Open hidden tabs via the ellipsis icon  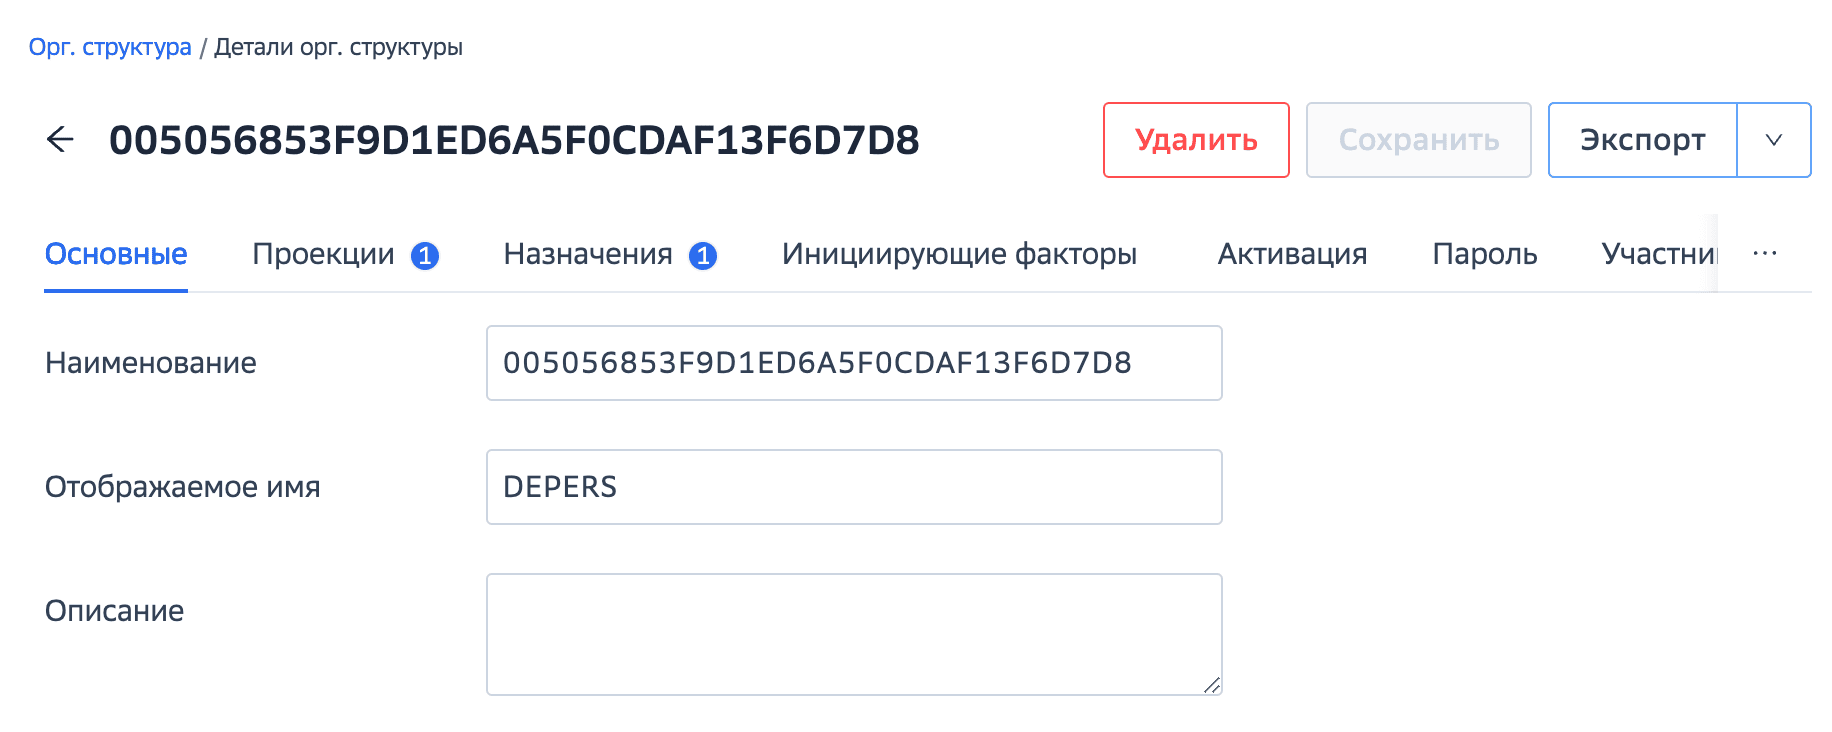(x=1765, y=254)
